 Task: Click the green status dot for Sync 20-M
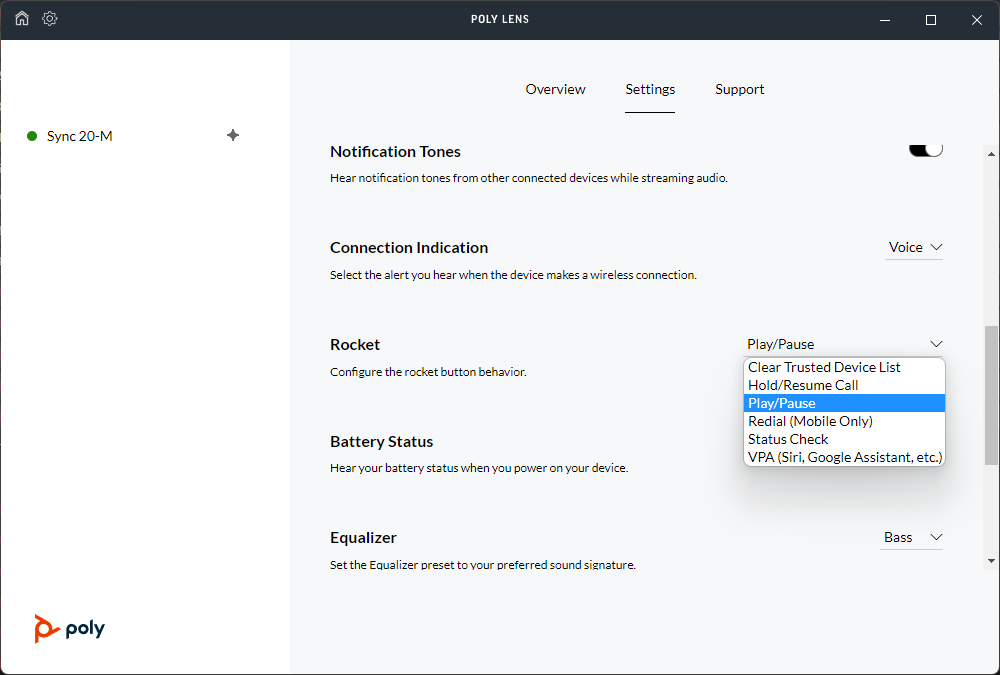point(32,136)
